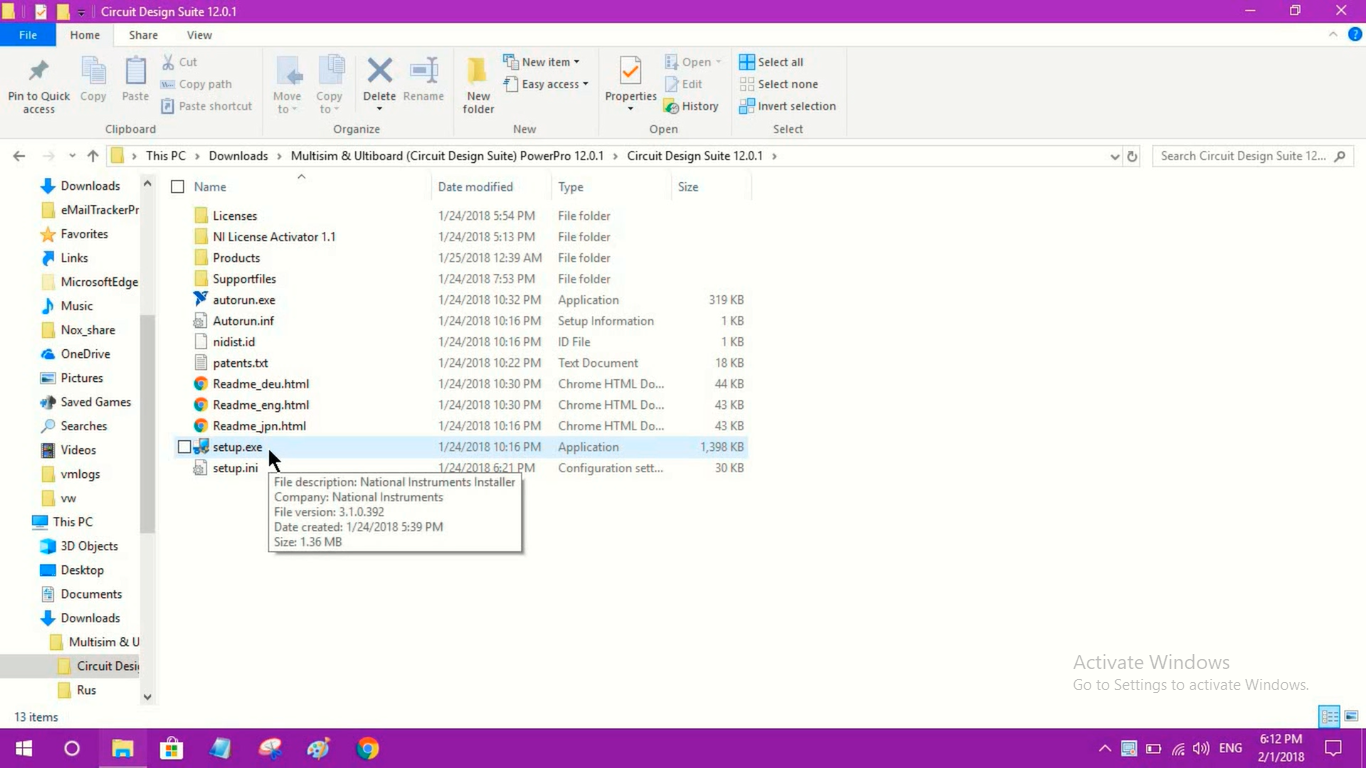This screenshot has height=768, width=1366.
Task: Tick the checkbox next to setup.exe
Action: click(x=183, y=447)
